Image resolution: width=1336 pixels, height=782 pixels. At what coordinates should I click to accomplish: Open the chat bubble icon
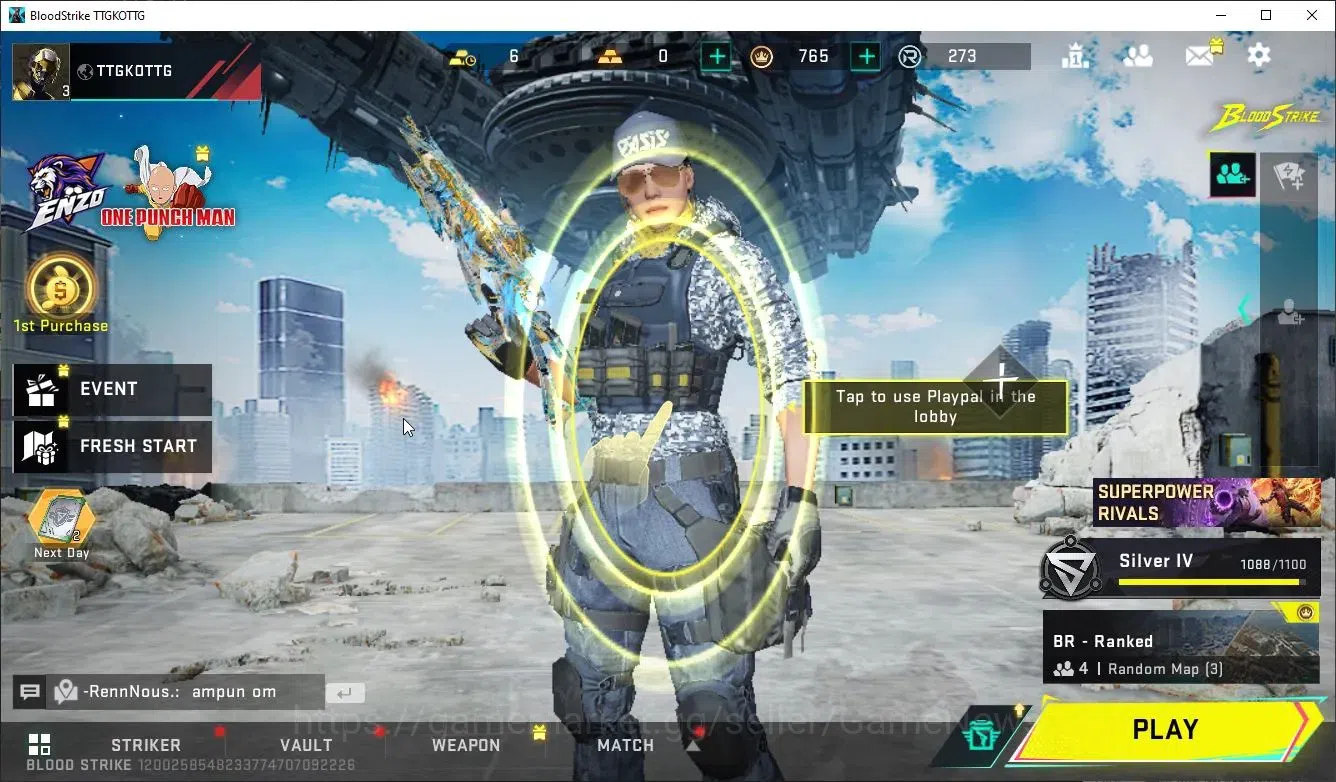(x=30, y=692)
